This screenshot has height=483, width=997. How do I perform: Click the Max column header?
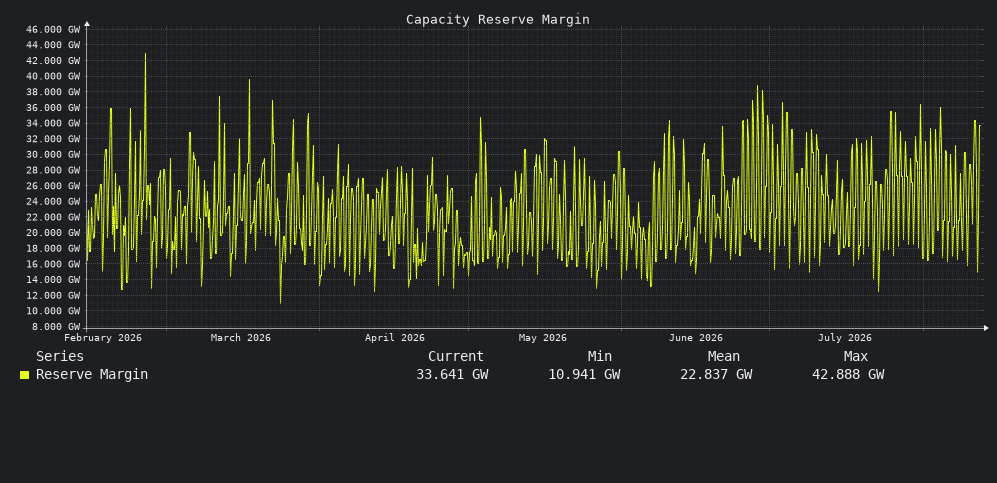tap(856, 357)
